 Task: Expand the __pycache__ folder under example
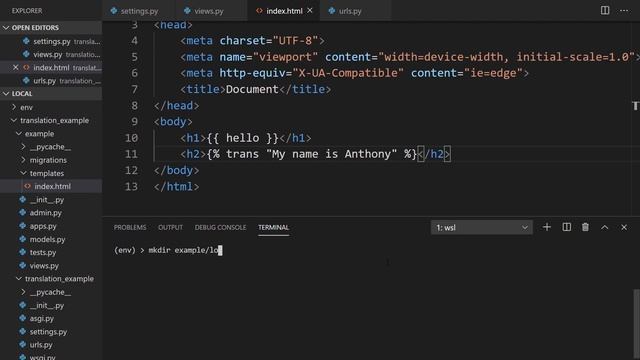point(51,147)
